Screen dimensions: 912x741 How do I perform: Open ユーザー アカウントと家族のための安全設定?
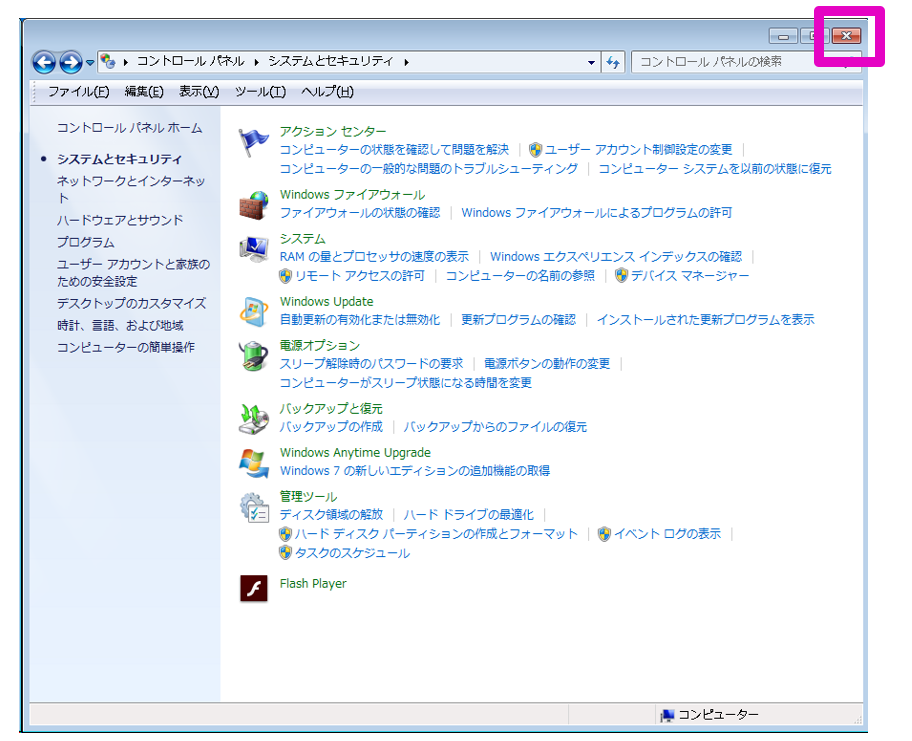(x=133, y=273)
